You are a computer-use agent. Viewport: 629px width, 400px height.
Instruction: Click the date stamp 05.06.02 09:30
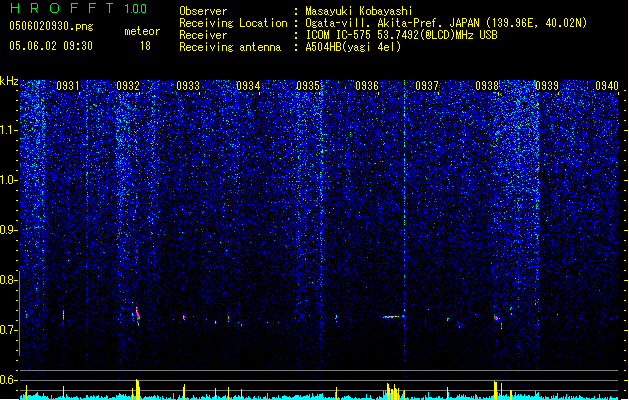coord(51,46)
